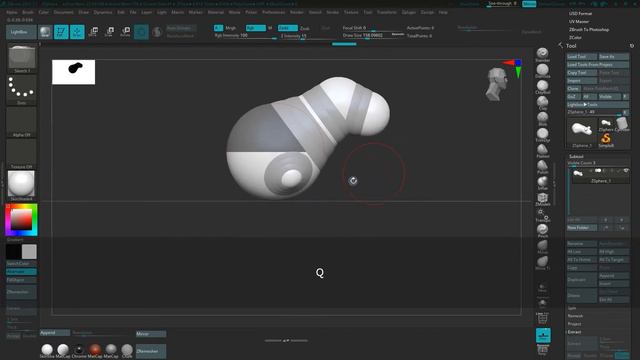
Task: Switch to Scale transform icon
Action: 109,32
